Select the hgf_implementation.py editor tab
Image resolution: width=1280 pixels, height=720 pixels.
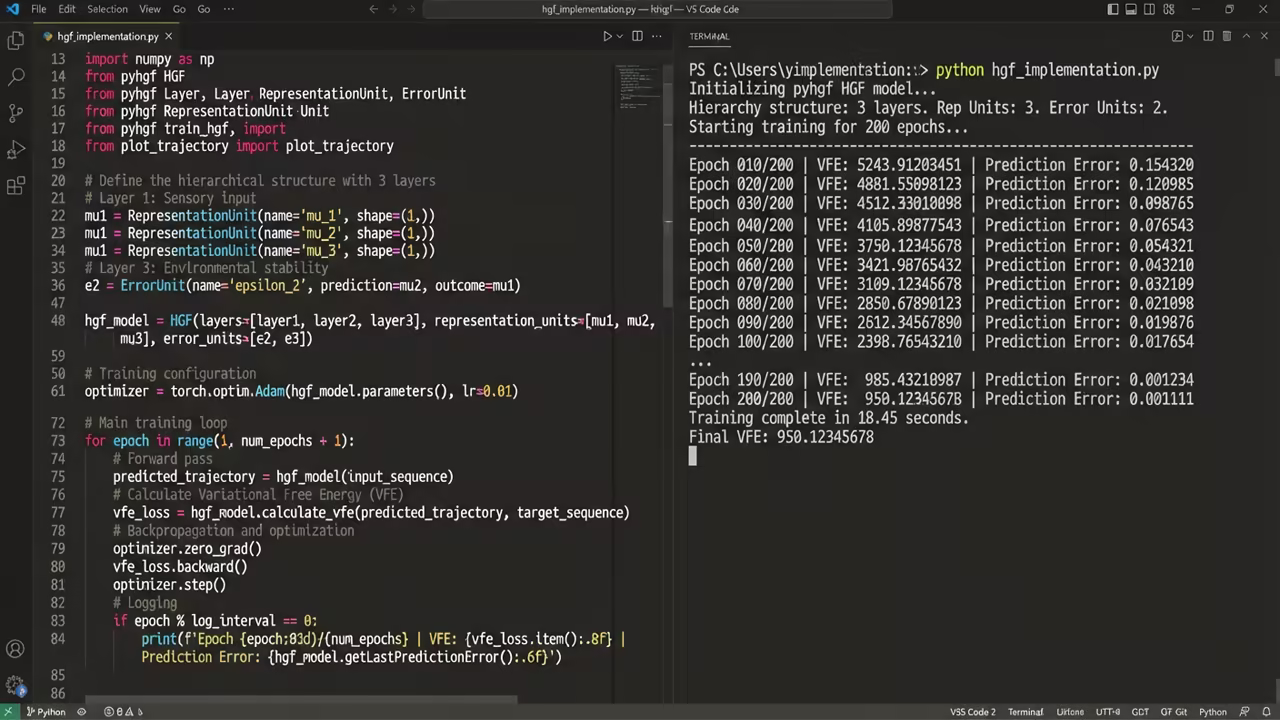pyautogui.click(x=108, y=36)
